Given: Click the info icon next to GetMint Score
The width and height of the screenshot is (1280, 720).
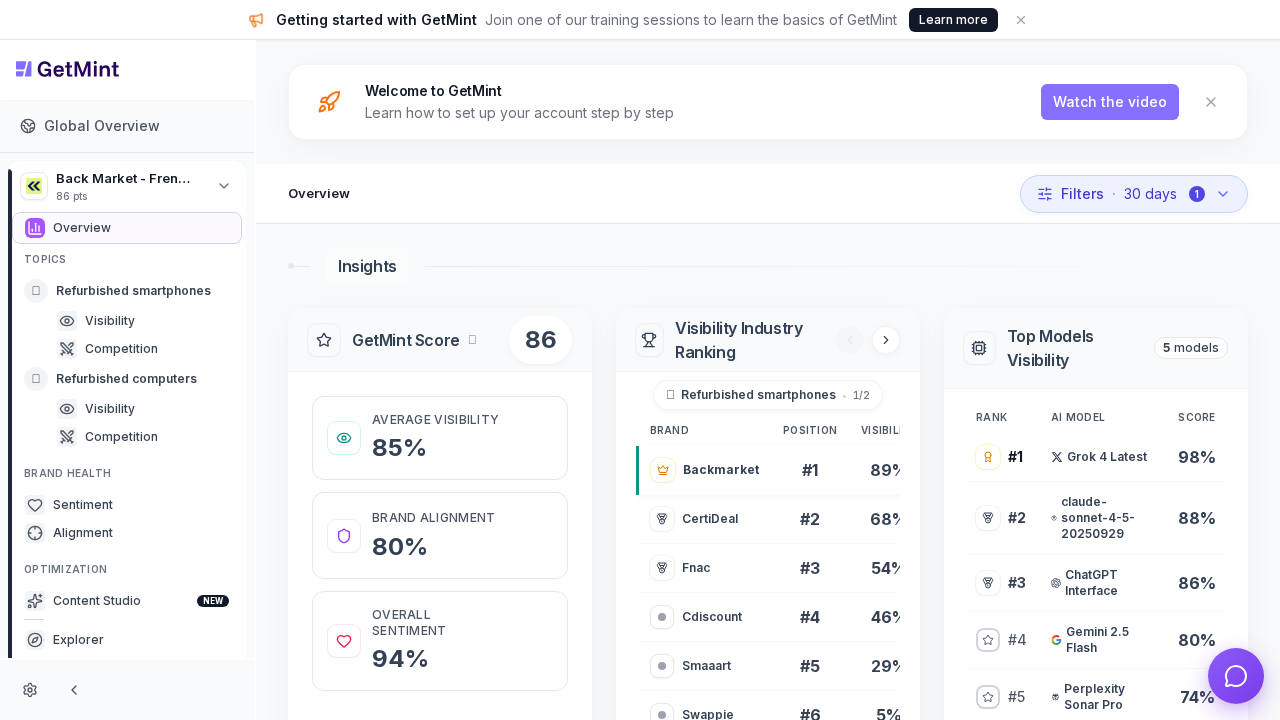Looking at the screenshot, I should click(472, 340).
